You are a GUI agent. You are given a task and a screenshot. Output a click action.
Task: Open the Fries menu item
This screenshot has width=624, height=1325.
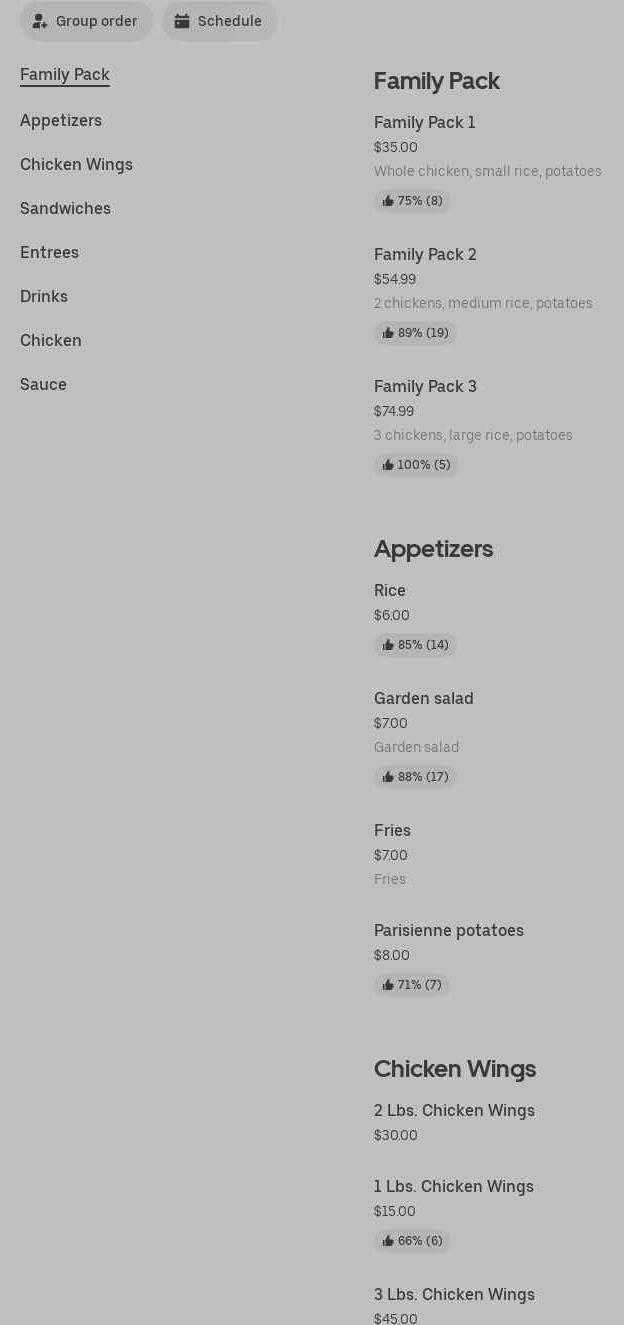click(392, 831)
